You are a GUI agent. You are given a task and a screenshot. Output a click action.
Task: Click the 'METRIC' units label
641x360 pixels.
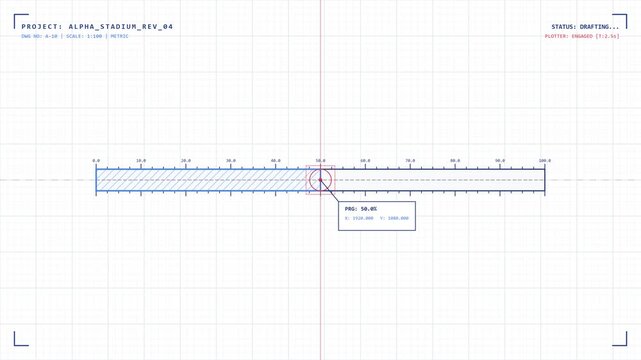pos(119,36)
